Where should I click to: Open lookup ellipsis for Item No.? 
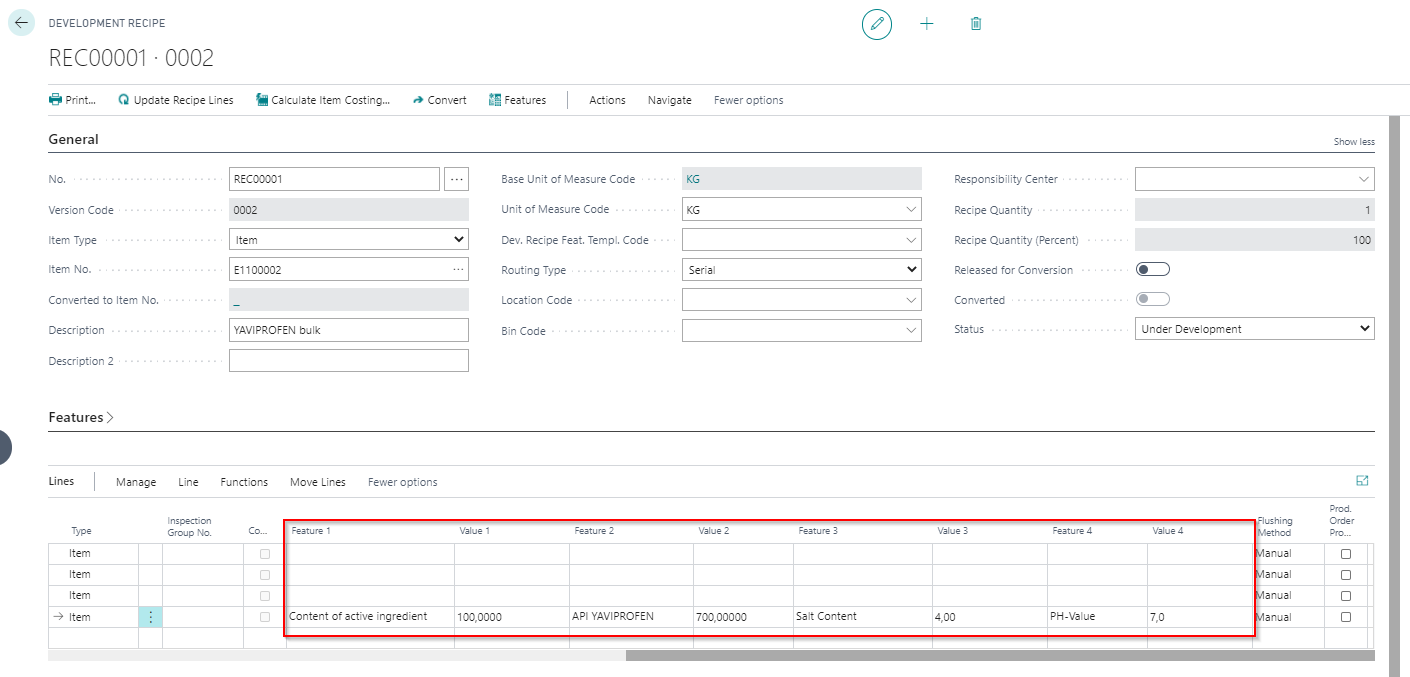coord(458,269)
